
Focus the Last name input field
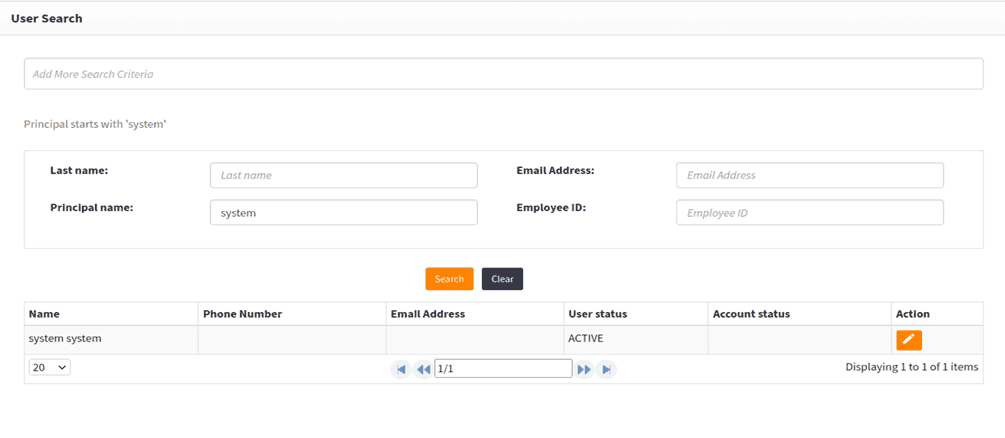tap(343, 175)
